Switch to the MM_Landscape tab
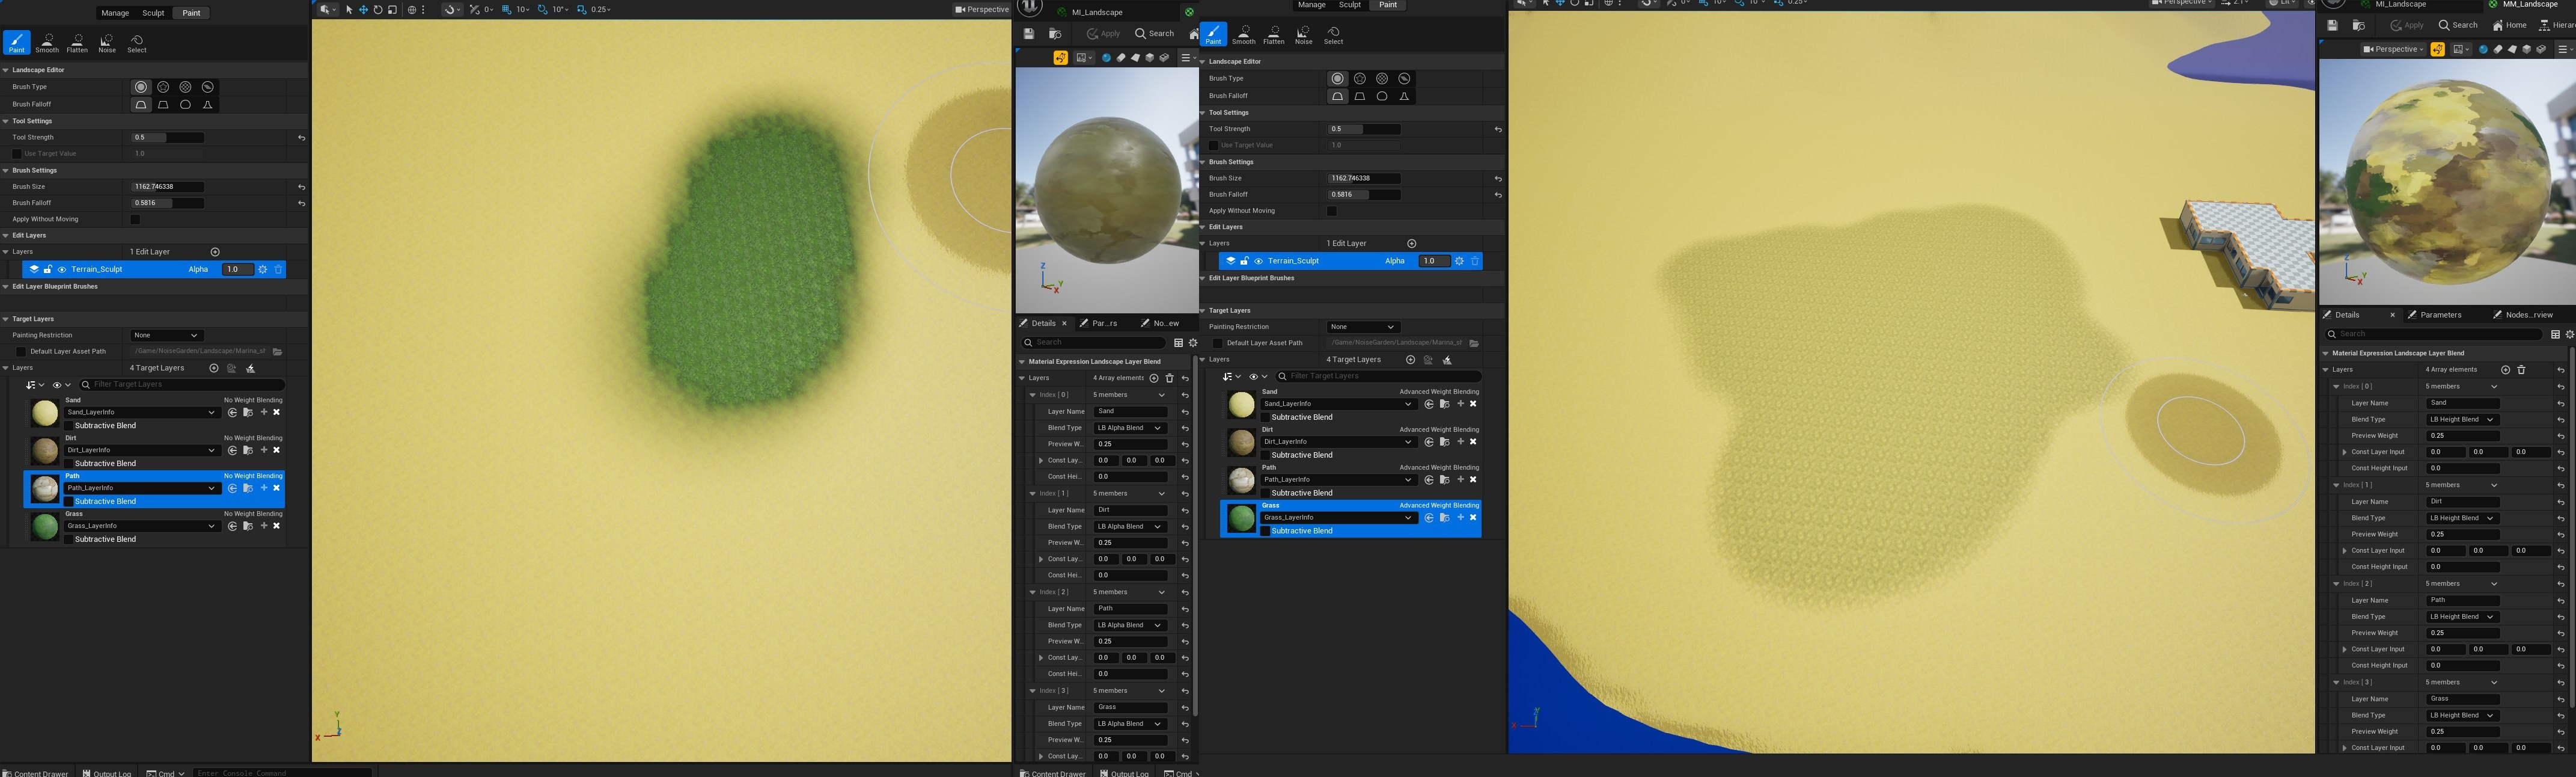The height and width of the screenshot is (777, 2576). tap(2530, 5)
